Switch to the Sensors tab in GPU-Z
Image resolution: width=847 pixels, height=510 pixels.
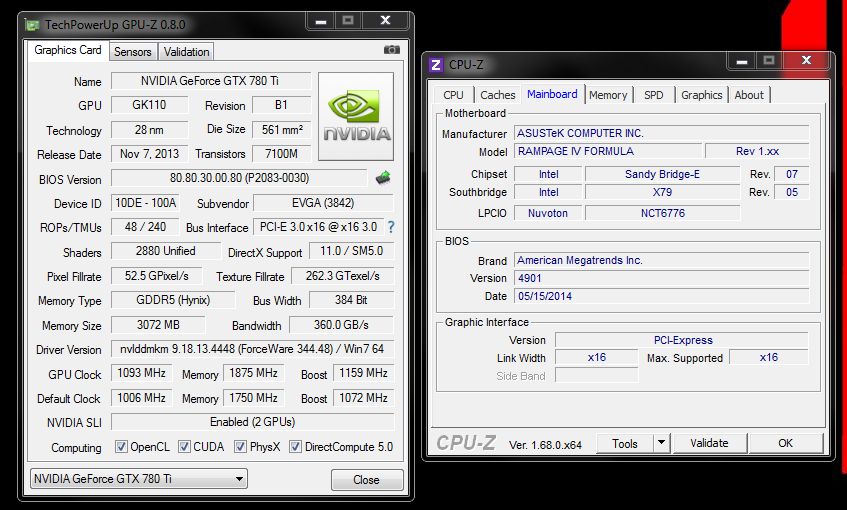point(132,52)
